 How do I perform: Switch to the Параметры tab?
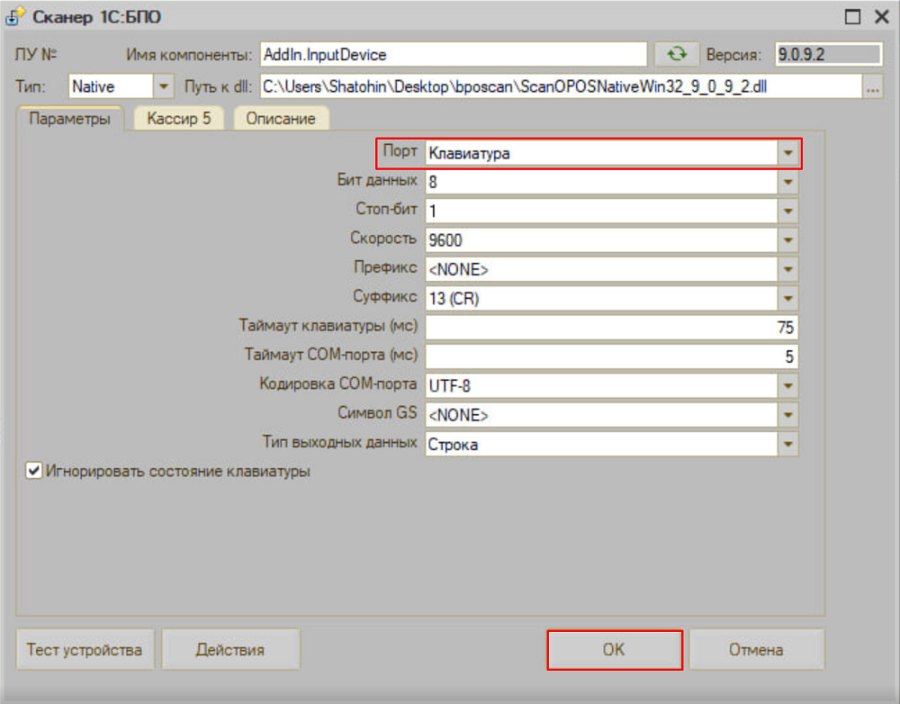69,119
